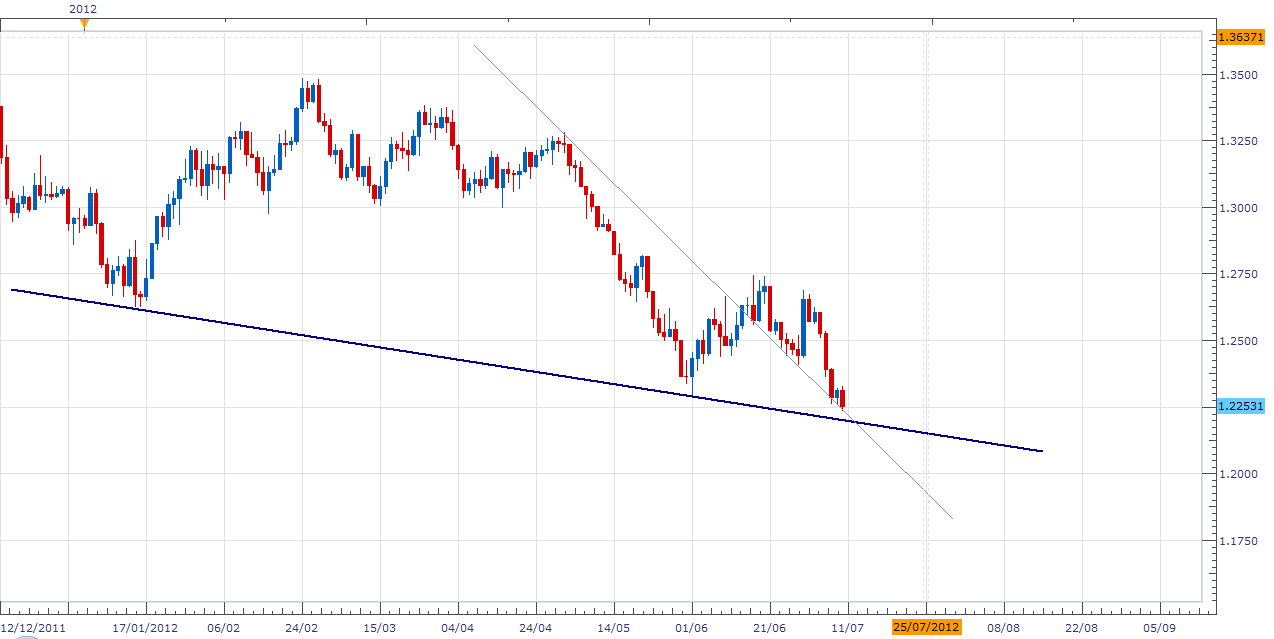Click the 21/06 date axis label
The width and height of the screenshot is (1274, 639).
coord(770,627)
